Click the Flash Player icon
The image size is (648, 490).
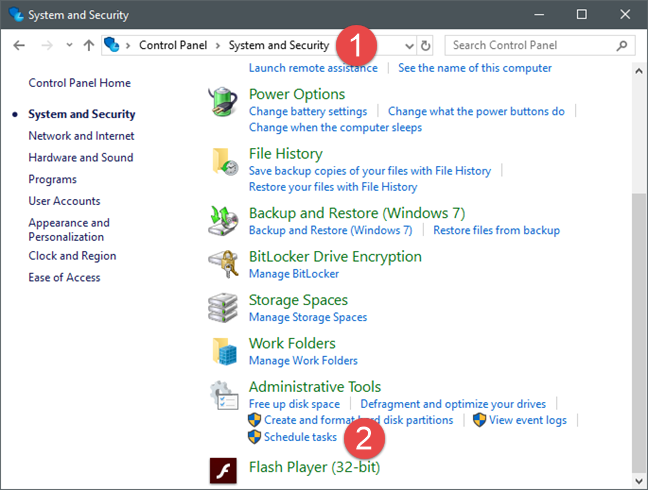[x=223, y=471]
